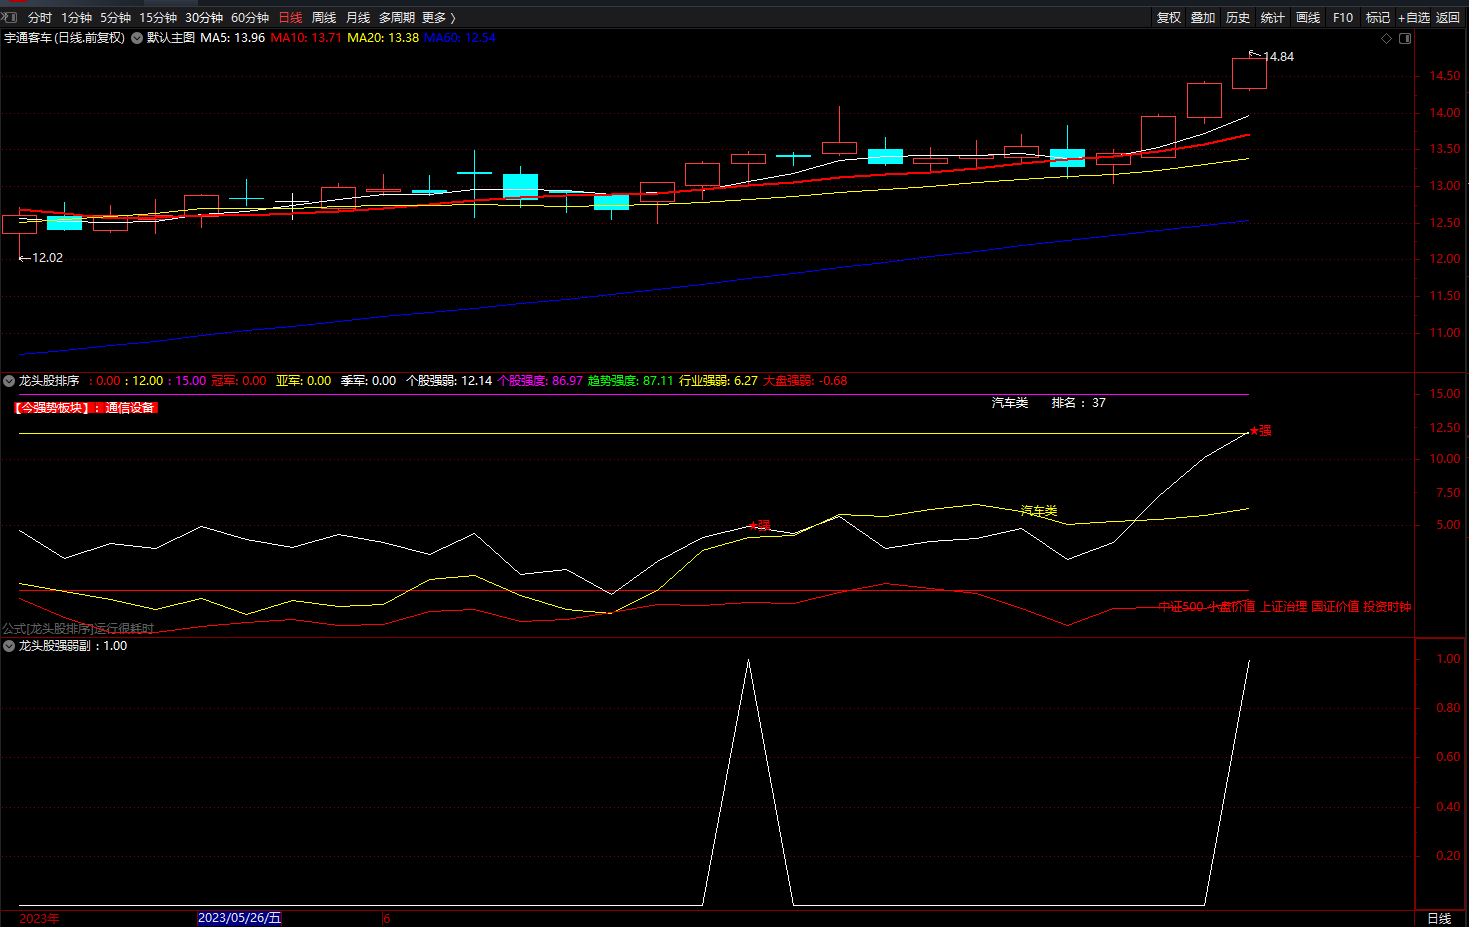The width and height of the screenshot is (1469, 927).
Task: Click the 复权 adjustment button
Action: pyautogui.click(x=1168, y=18)
